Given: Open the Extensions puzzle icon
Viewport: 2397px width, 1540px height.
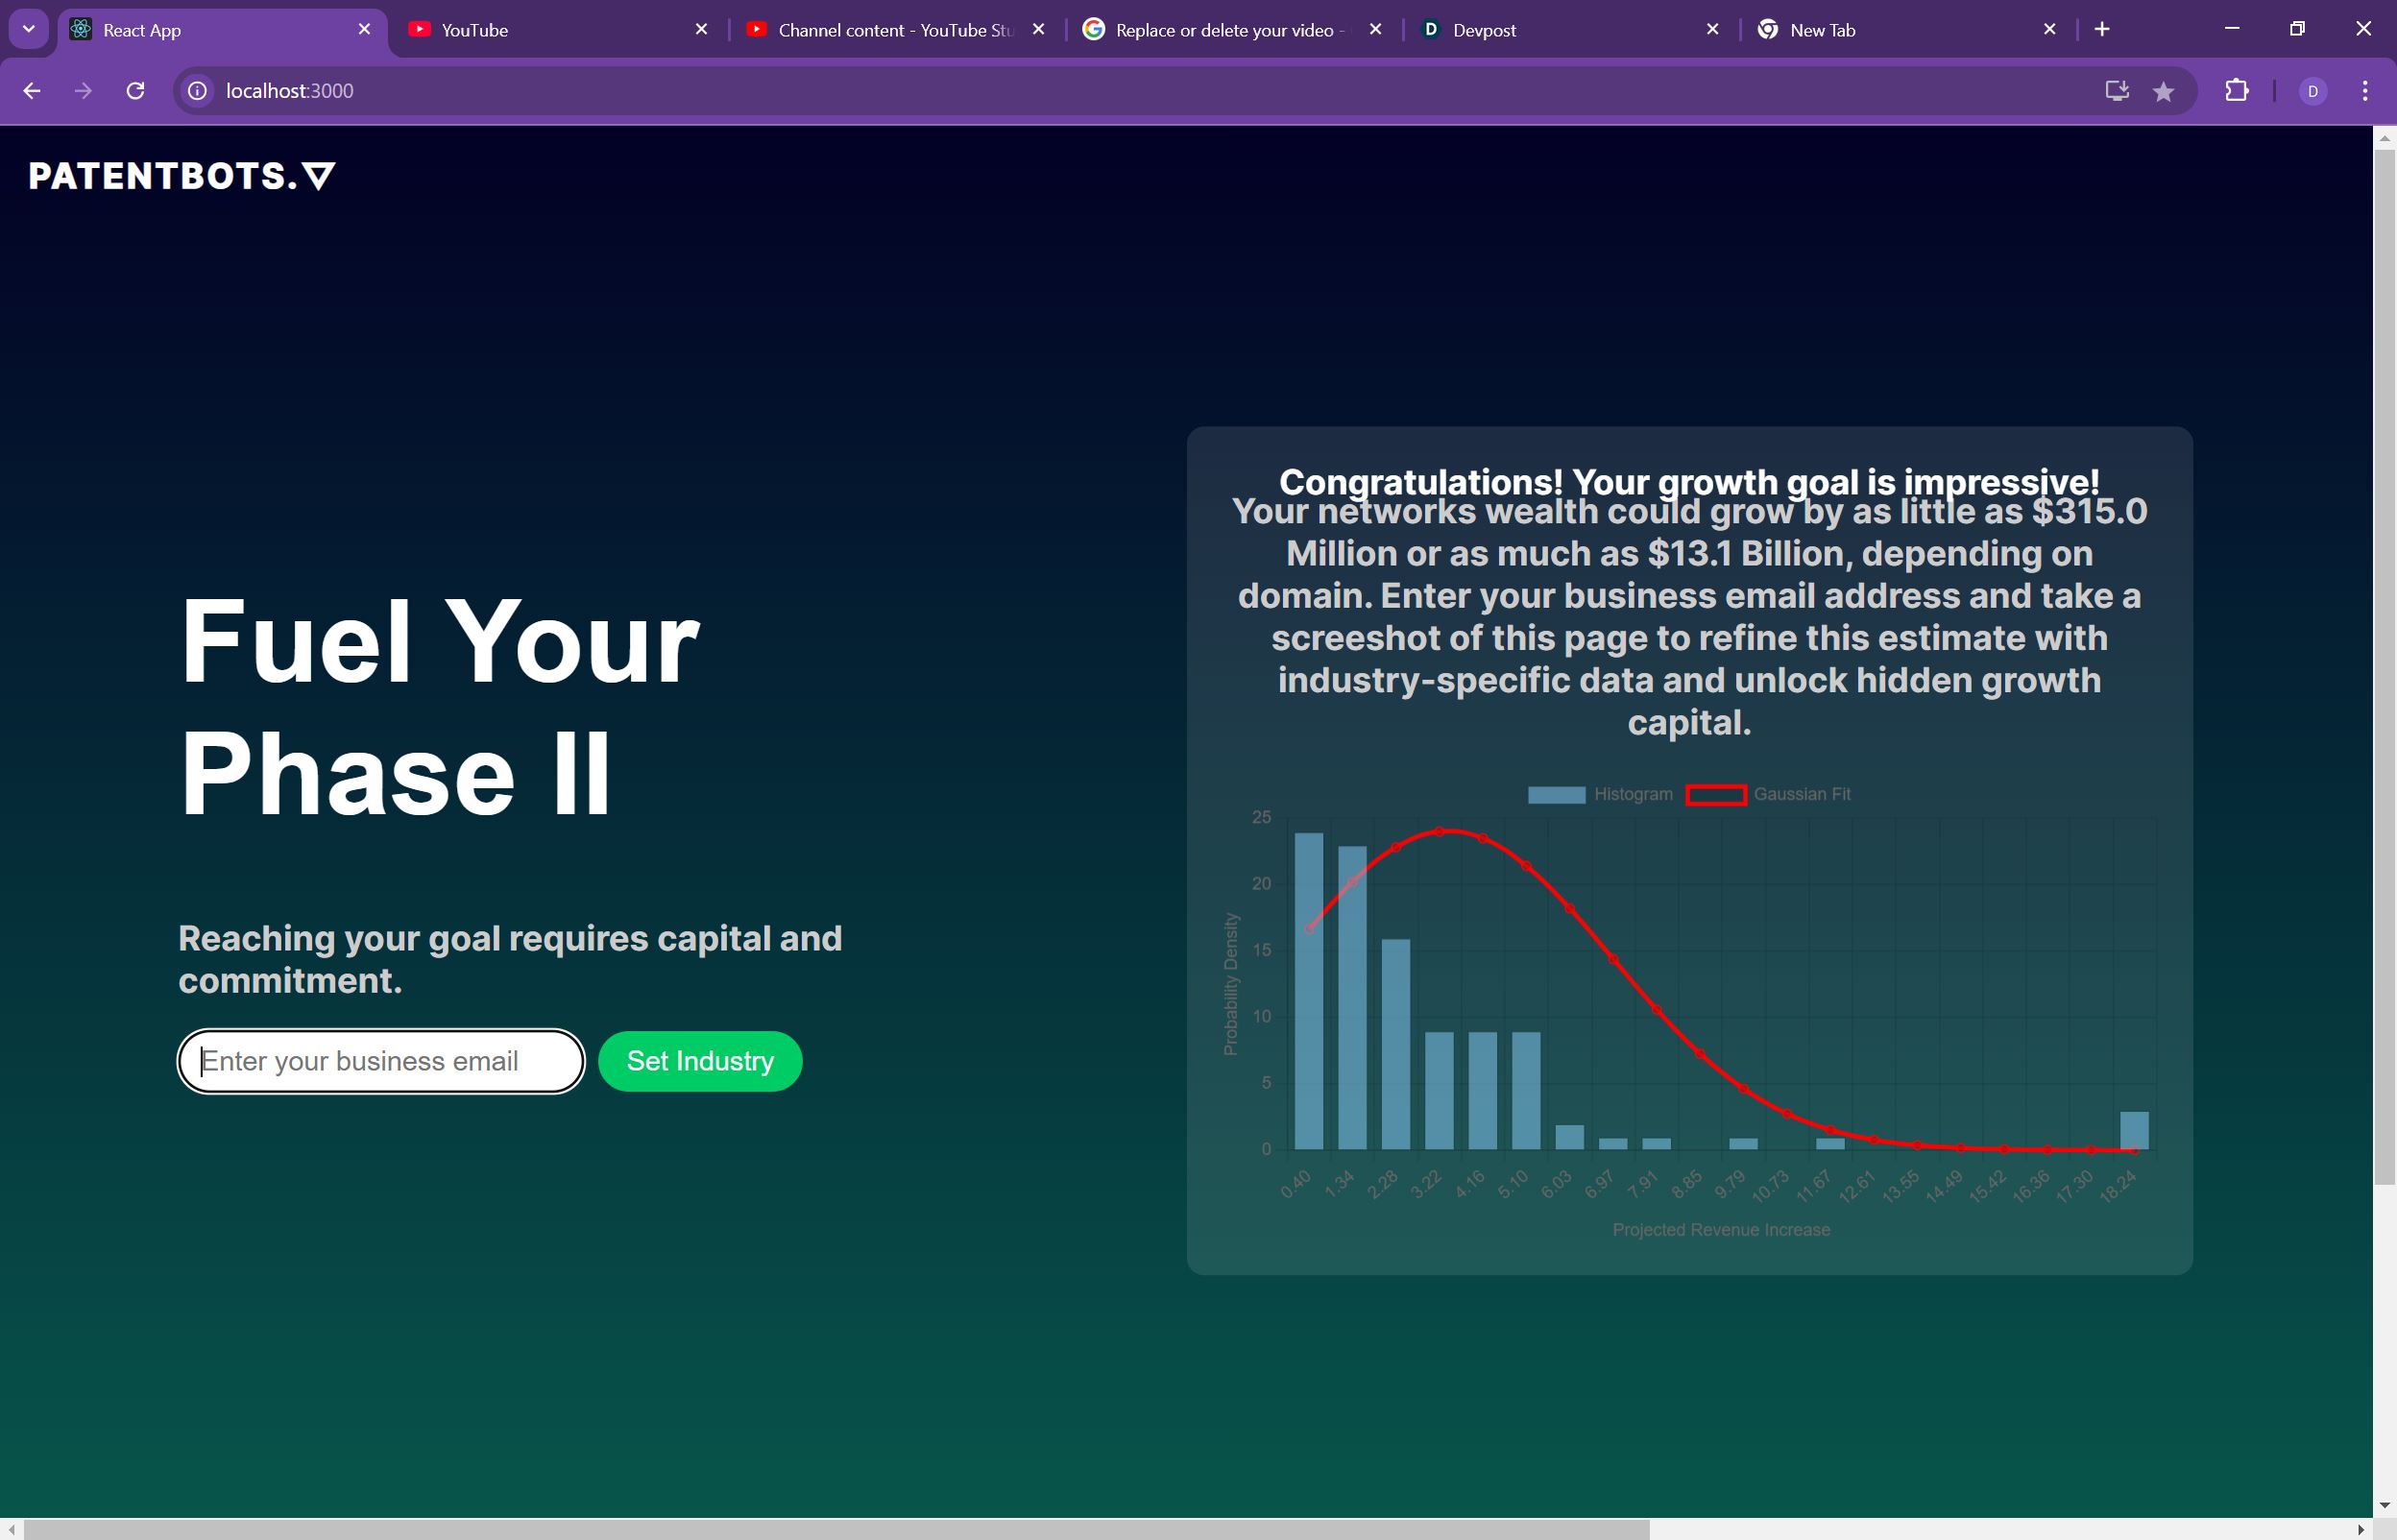Looking at the screenshot, I should (2236, 91).
